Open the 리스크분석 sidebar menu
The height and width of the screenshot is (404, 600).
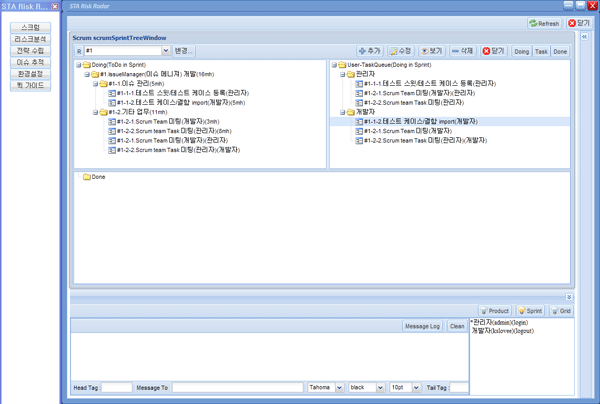[31, 39]
